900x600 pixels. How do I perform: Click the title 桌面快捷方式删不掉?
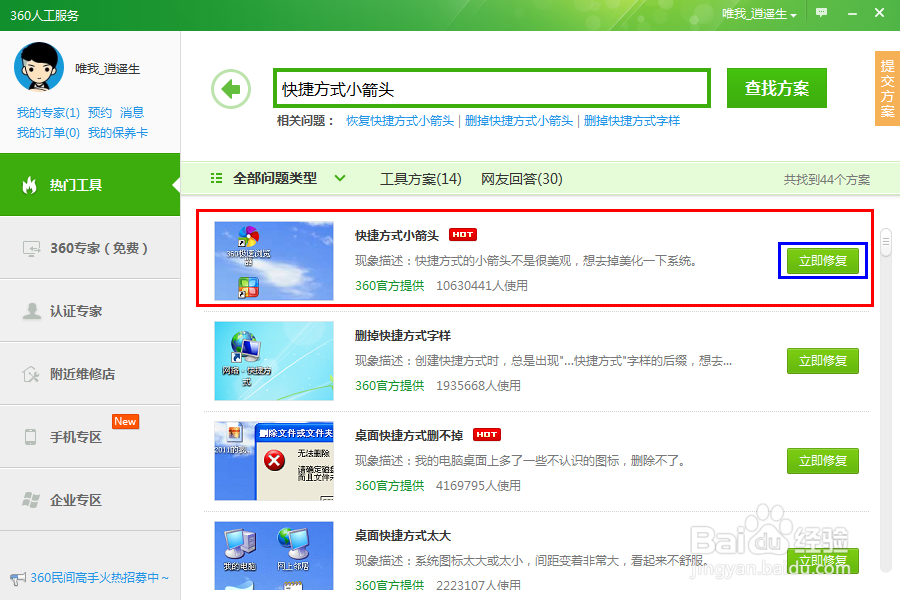(409, 435)
